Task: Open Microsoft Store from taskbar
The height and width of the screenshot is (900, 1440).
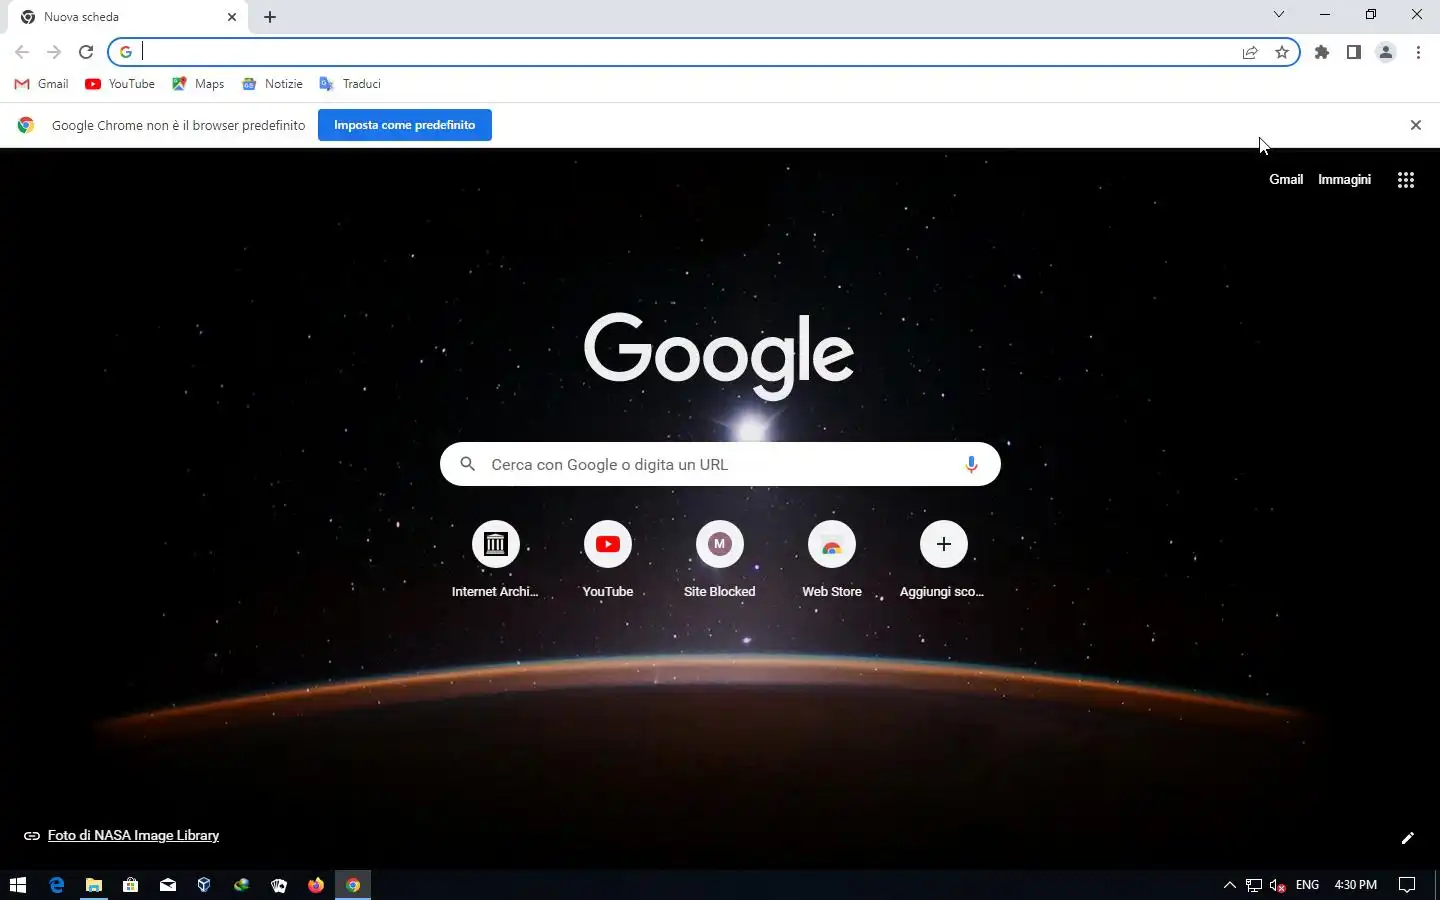Action: 131,885
